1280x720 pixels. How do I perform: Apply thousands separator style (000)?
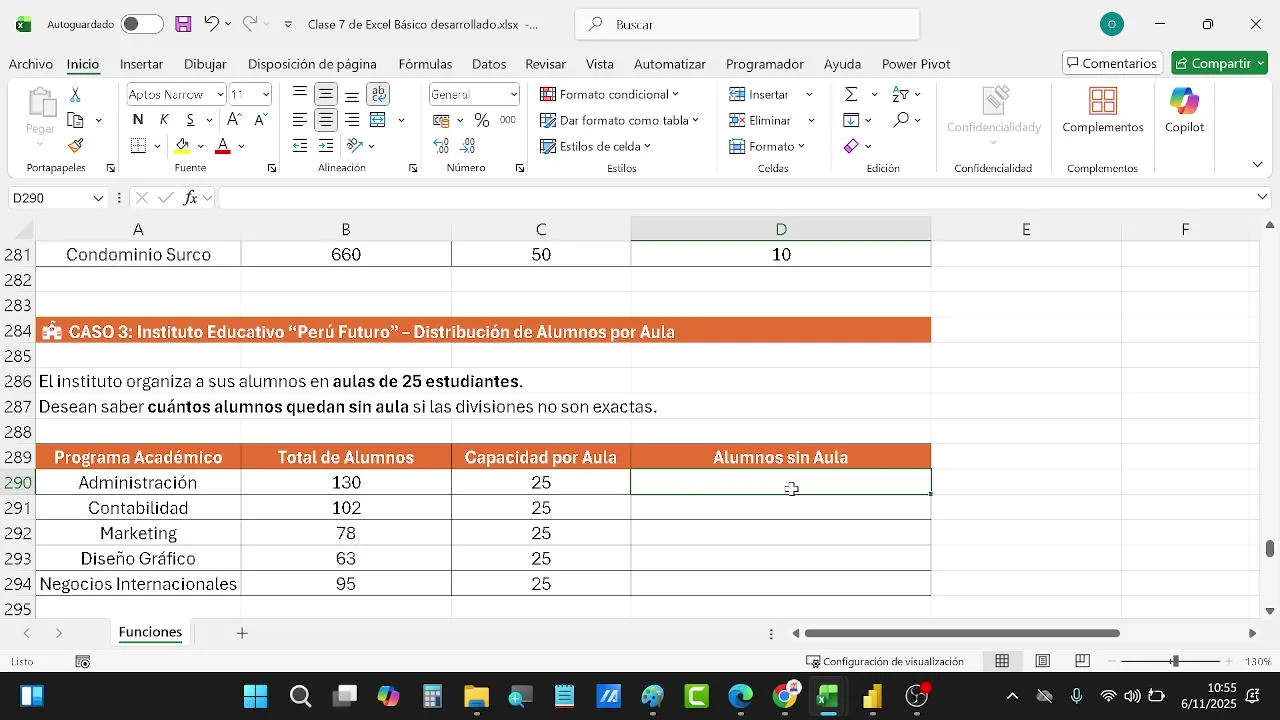tap(508, 120)
